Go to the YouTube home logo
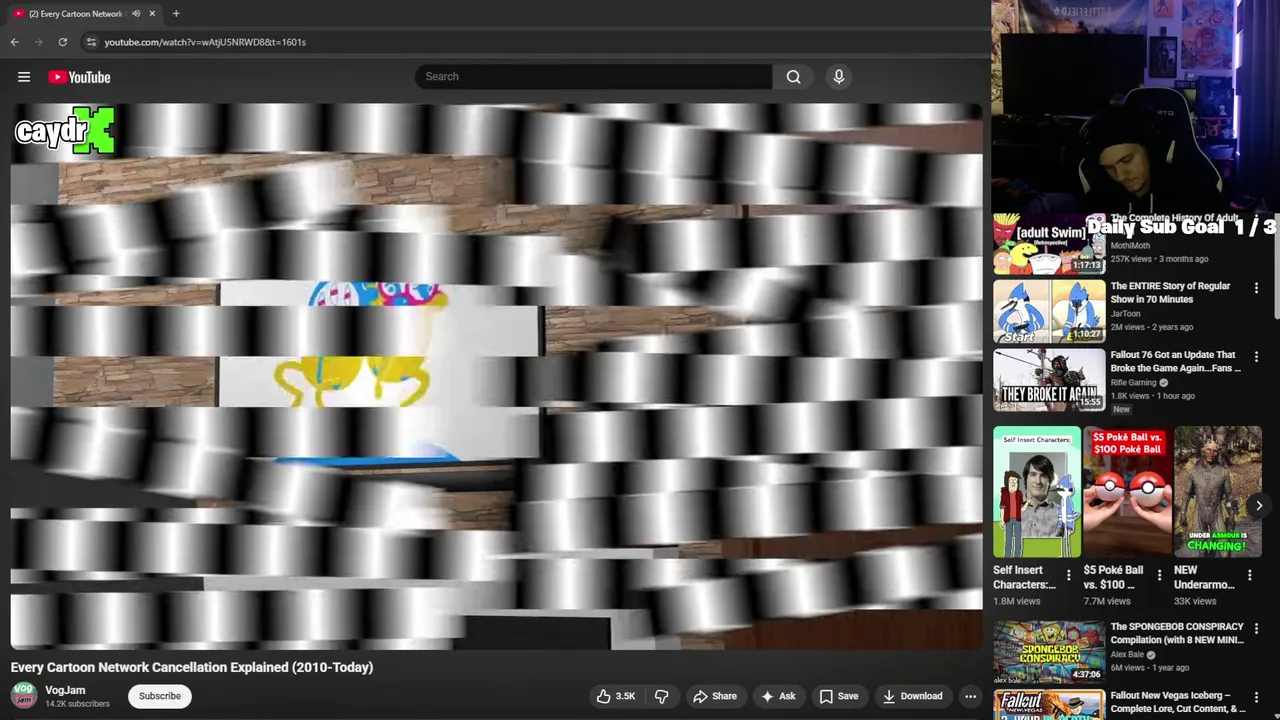This screenshot has height=720, width=1280. [79, 77]
